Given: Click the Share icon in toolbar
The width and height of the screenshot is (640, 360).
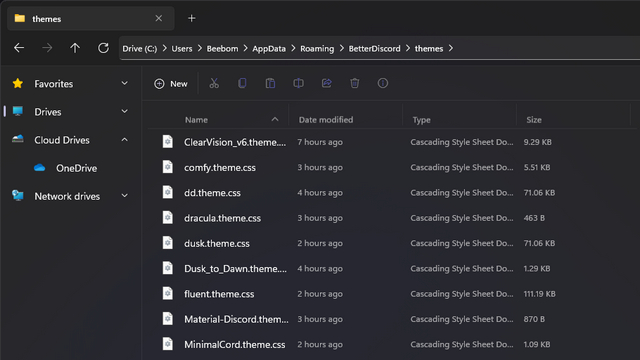Looking at the screenshot, I should pos(327,83).
